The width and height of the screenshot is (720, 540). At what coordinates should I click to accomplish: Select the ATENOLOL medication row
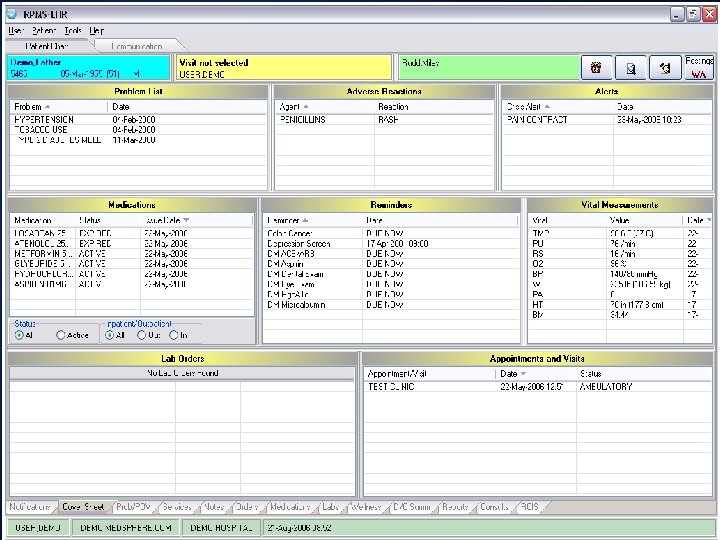click(x=132, y=243)
